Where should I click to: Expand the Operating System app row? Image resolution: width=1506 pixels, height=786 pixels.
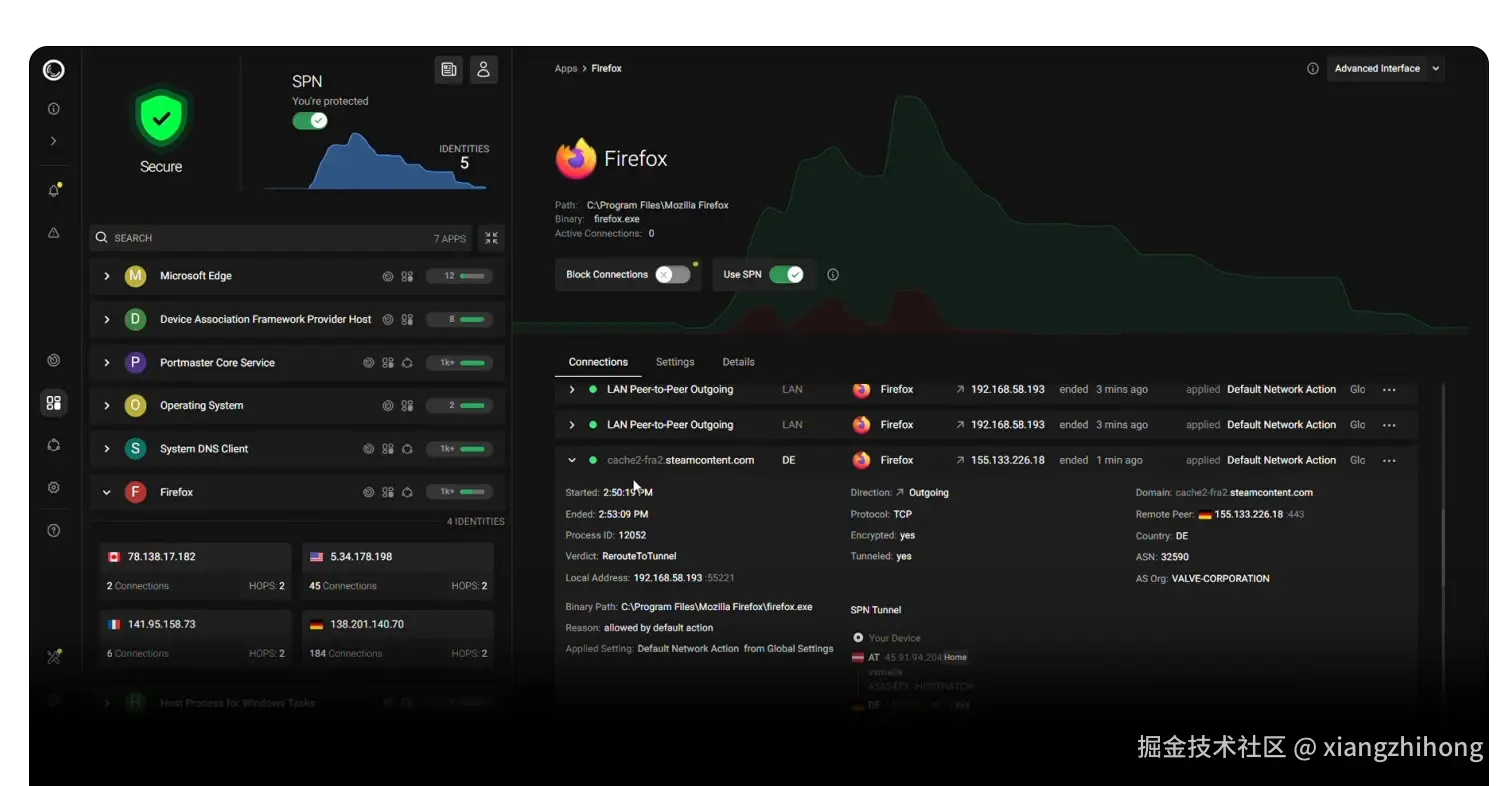(x=107, y=406)
